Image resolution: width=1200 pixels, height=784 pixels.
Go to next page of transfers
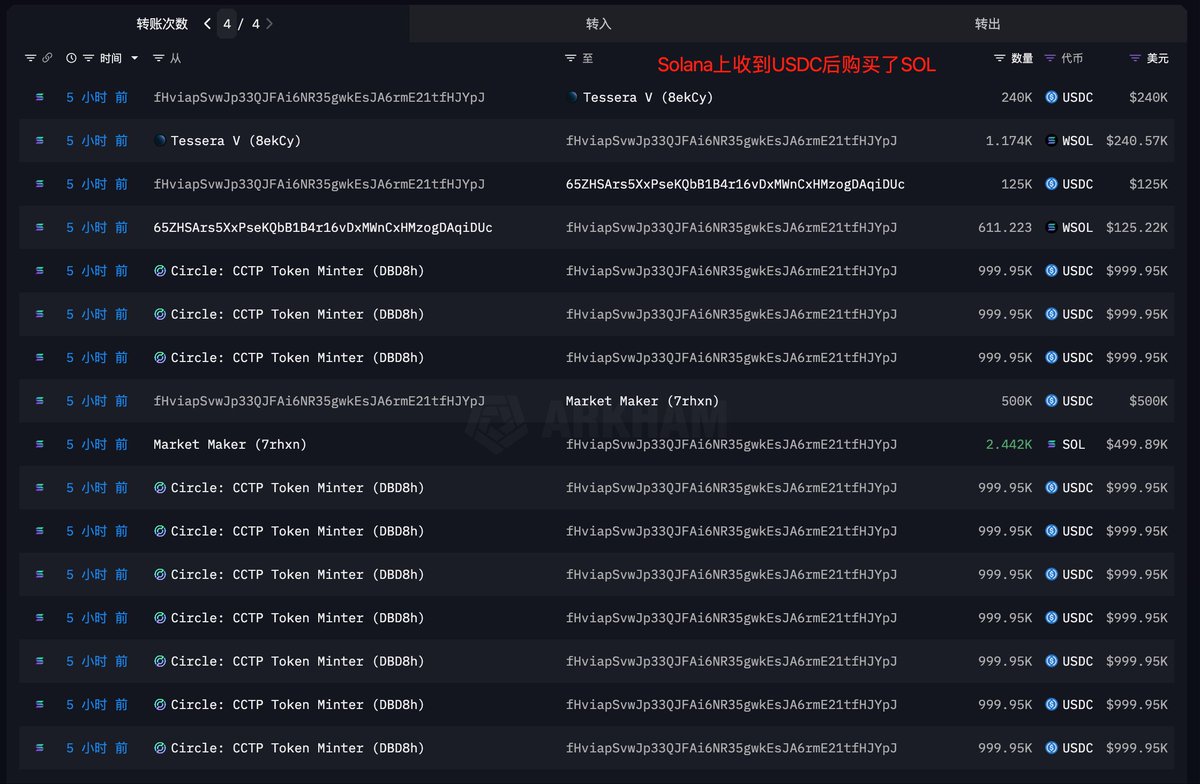(270, 23)
